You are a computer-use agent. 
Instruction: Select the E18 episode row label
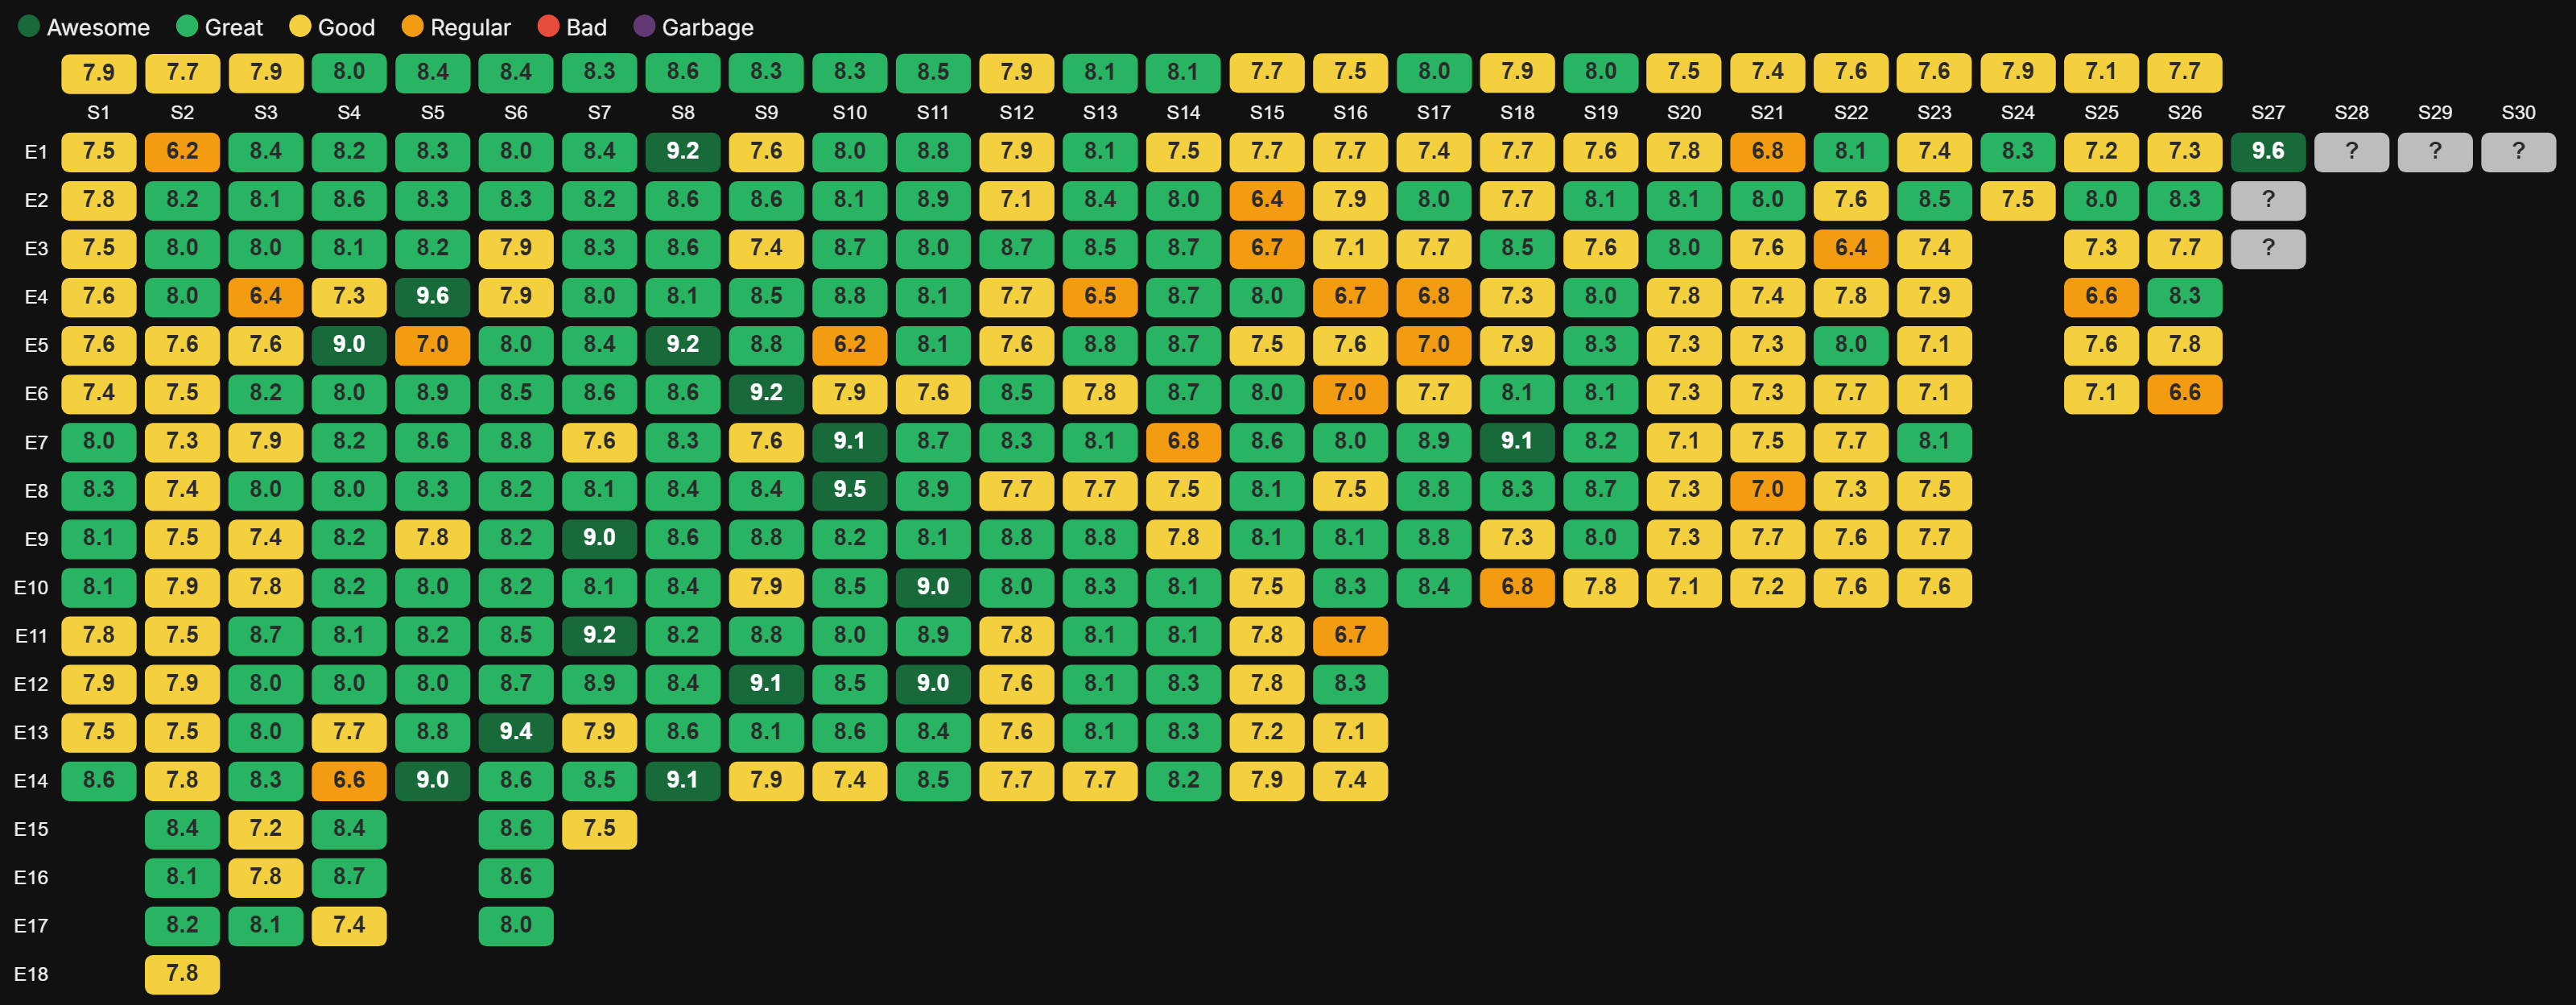coord(31,974)
